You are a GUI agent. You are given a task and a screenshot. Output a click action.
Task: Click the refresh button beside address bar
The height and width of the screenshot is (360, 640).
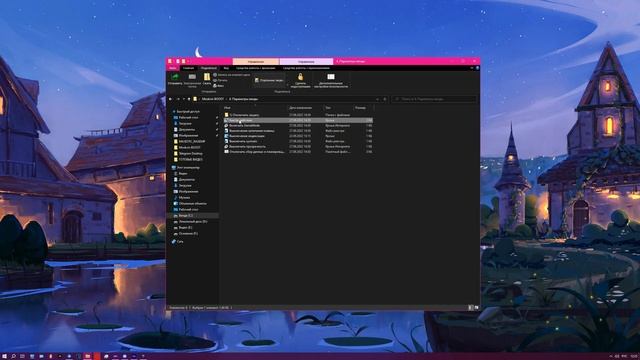point(384,99)
